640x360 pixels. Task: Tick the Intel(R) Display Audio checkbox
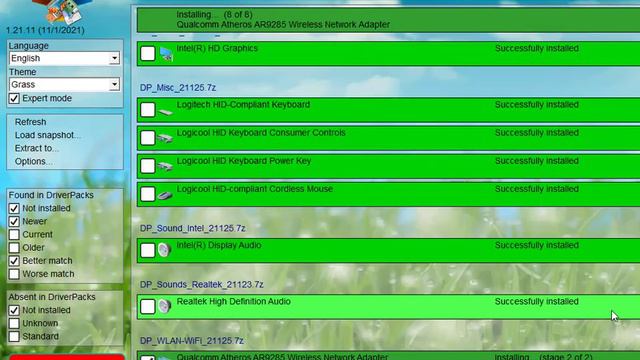(148, 251)
